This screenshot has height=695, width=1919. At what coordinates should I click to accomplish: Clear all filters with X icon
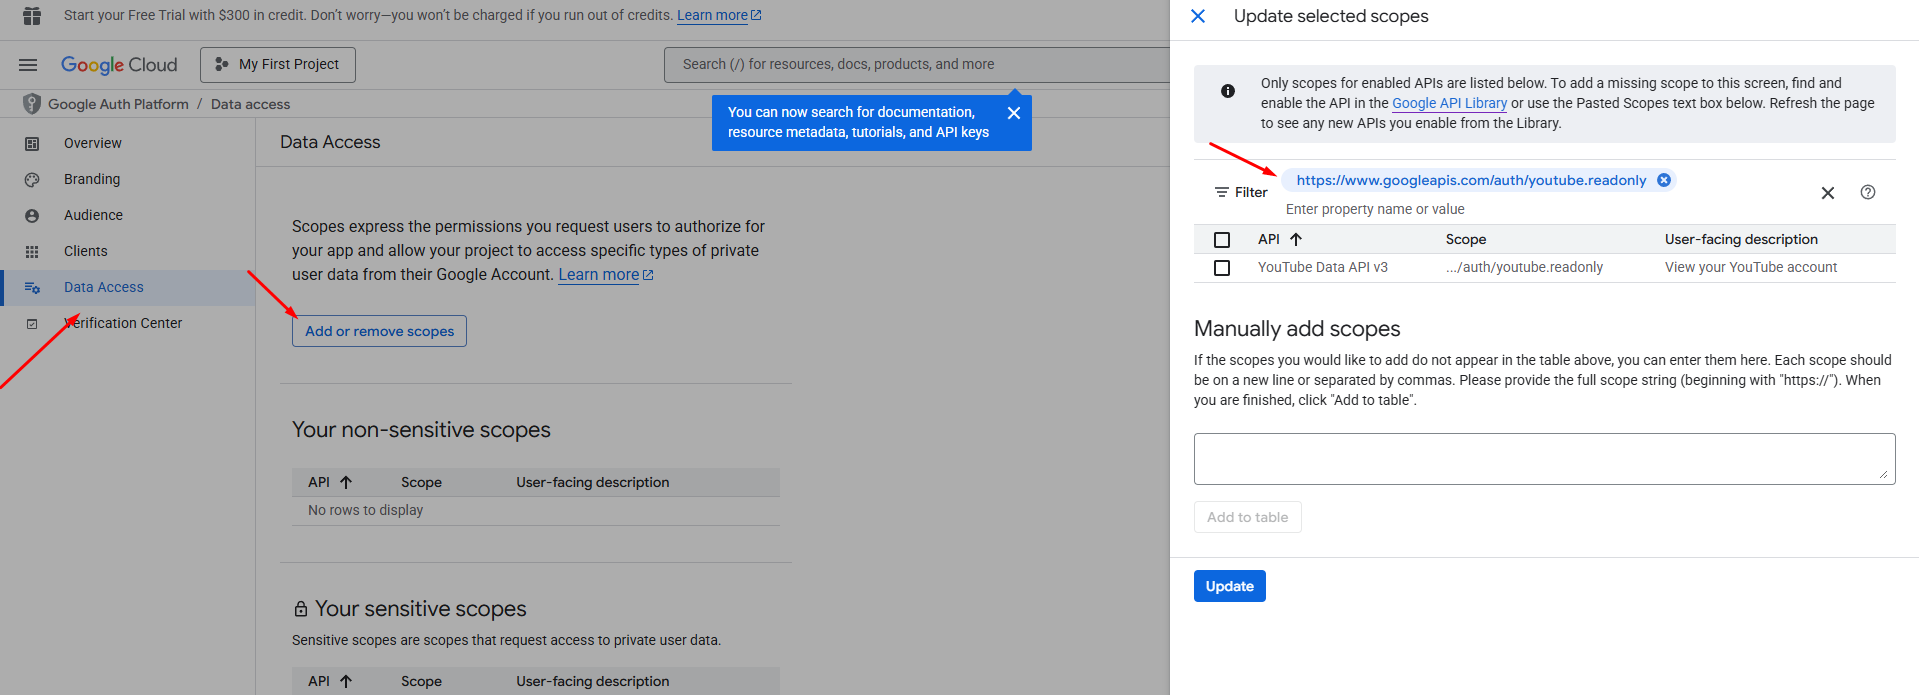[1827, 193]
